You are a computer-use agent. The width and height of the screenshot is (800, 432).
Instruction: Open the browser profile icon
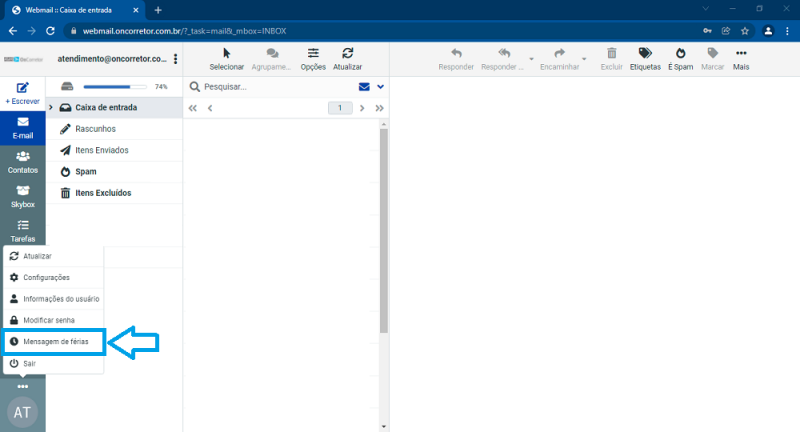point(768,31)
